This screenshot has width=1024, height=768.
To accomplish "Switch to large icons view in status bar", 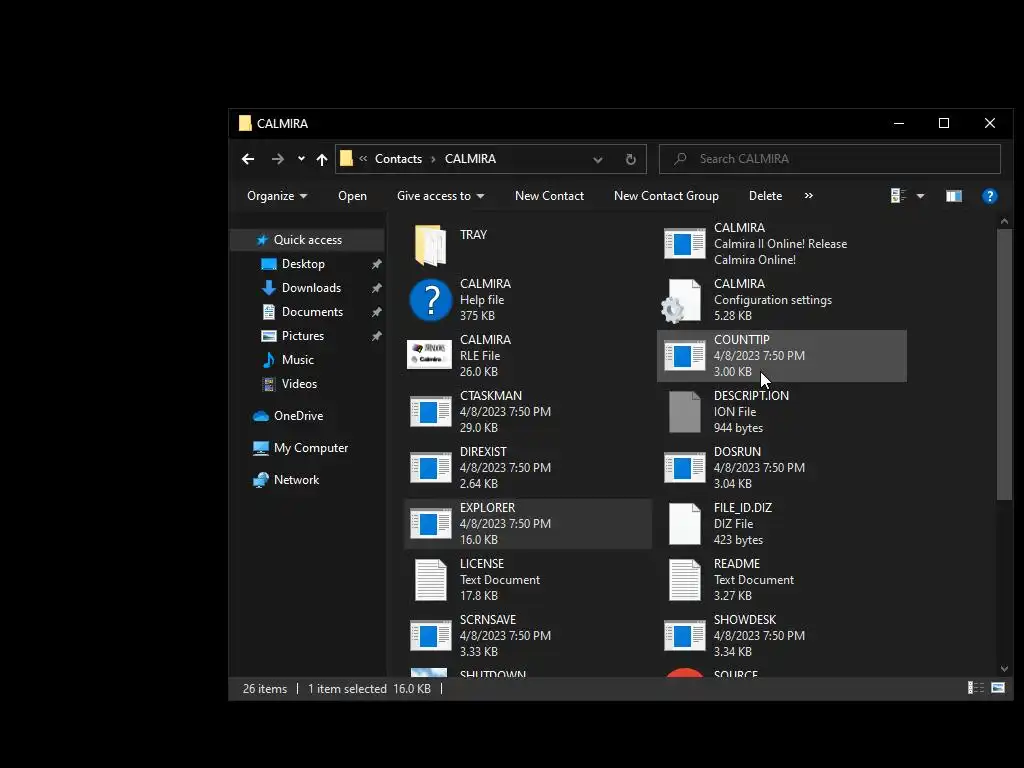I will [x=998, y=688].
